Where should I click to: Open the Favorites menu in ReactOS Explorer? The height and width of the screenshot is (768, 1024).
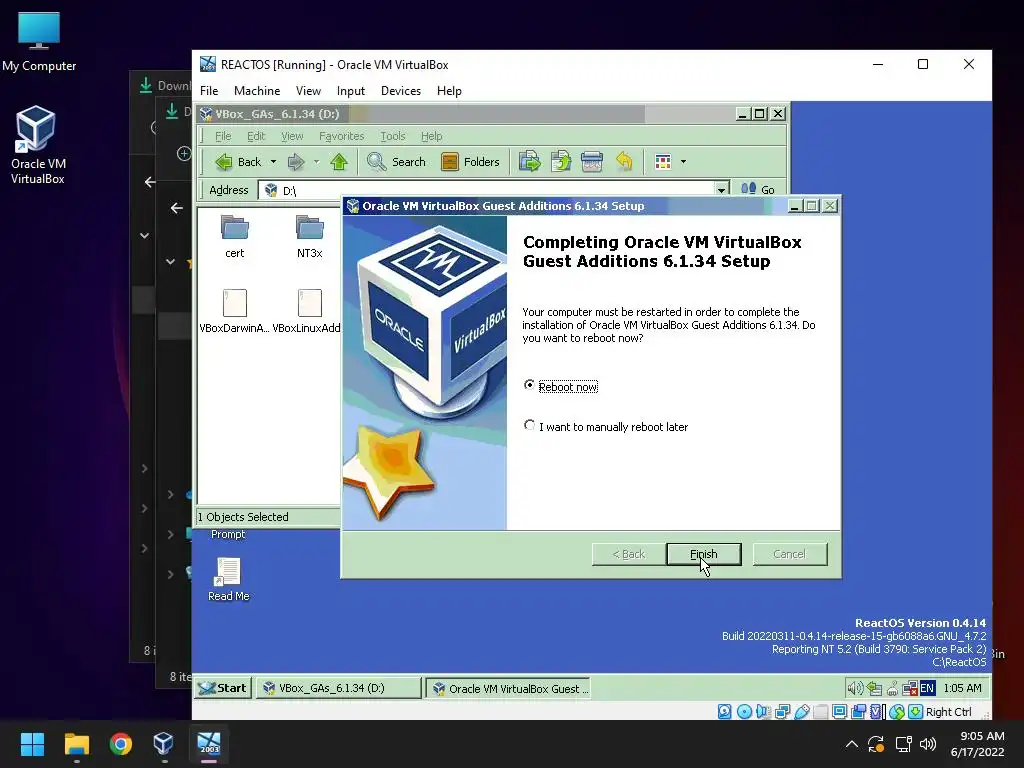[342, 136]
